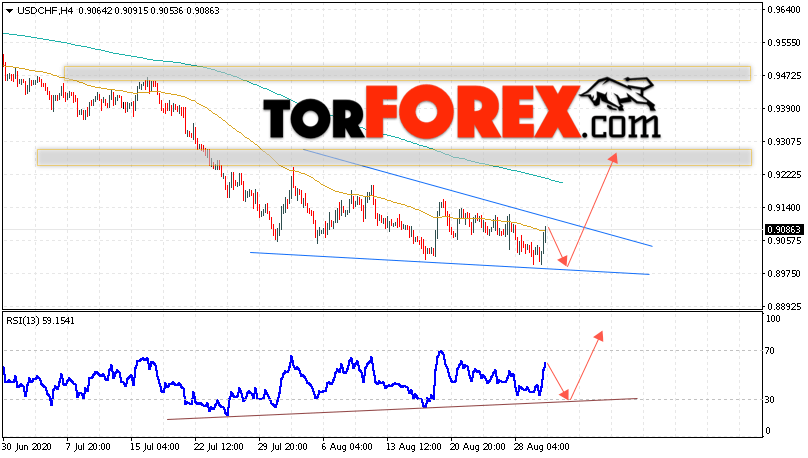Click the USDCHF,H4 symbol label
This screenshot has height=458, width=808.
[x=46, y=11]
